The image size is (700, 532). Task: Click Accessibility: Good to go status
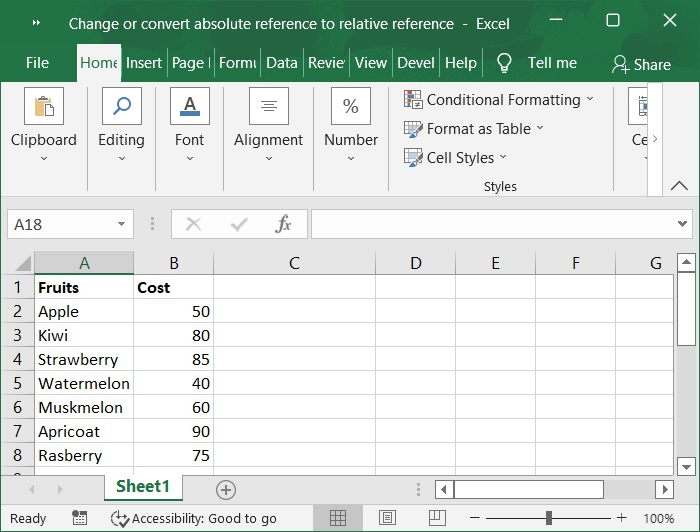(194, 518)
